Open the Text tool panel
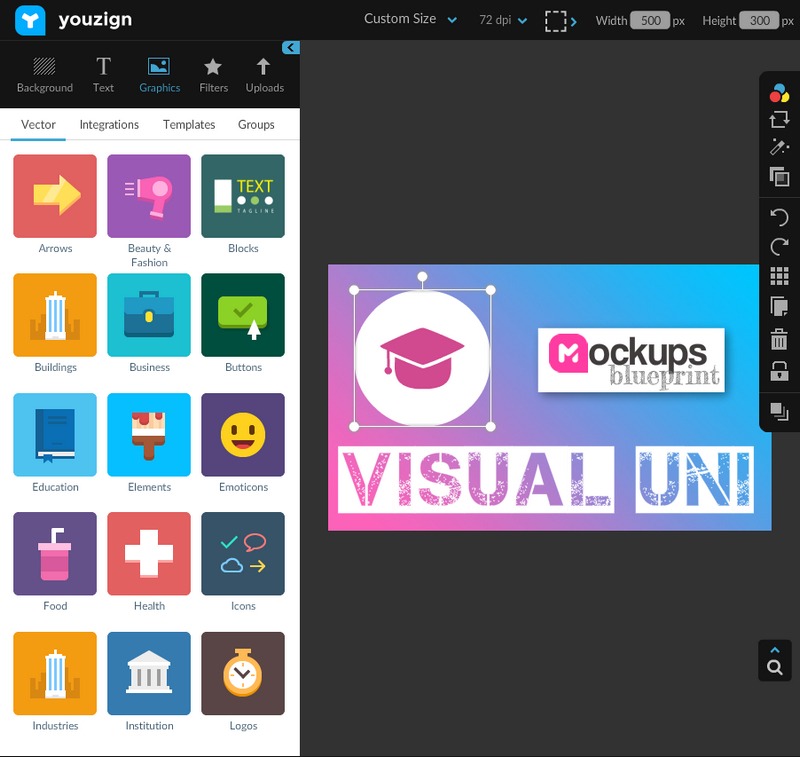The width and height of the screenshot is (800, 757). click(103, 75)
